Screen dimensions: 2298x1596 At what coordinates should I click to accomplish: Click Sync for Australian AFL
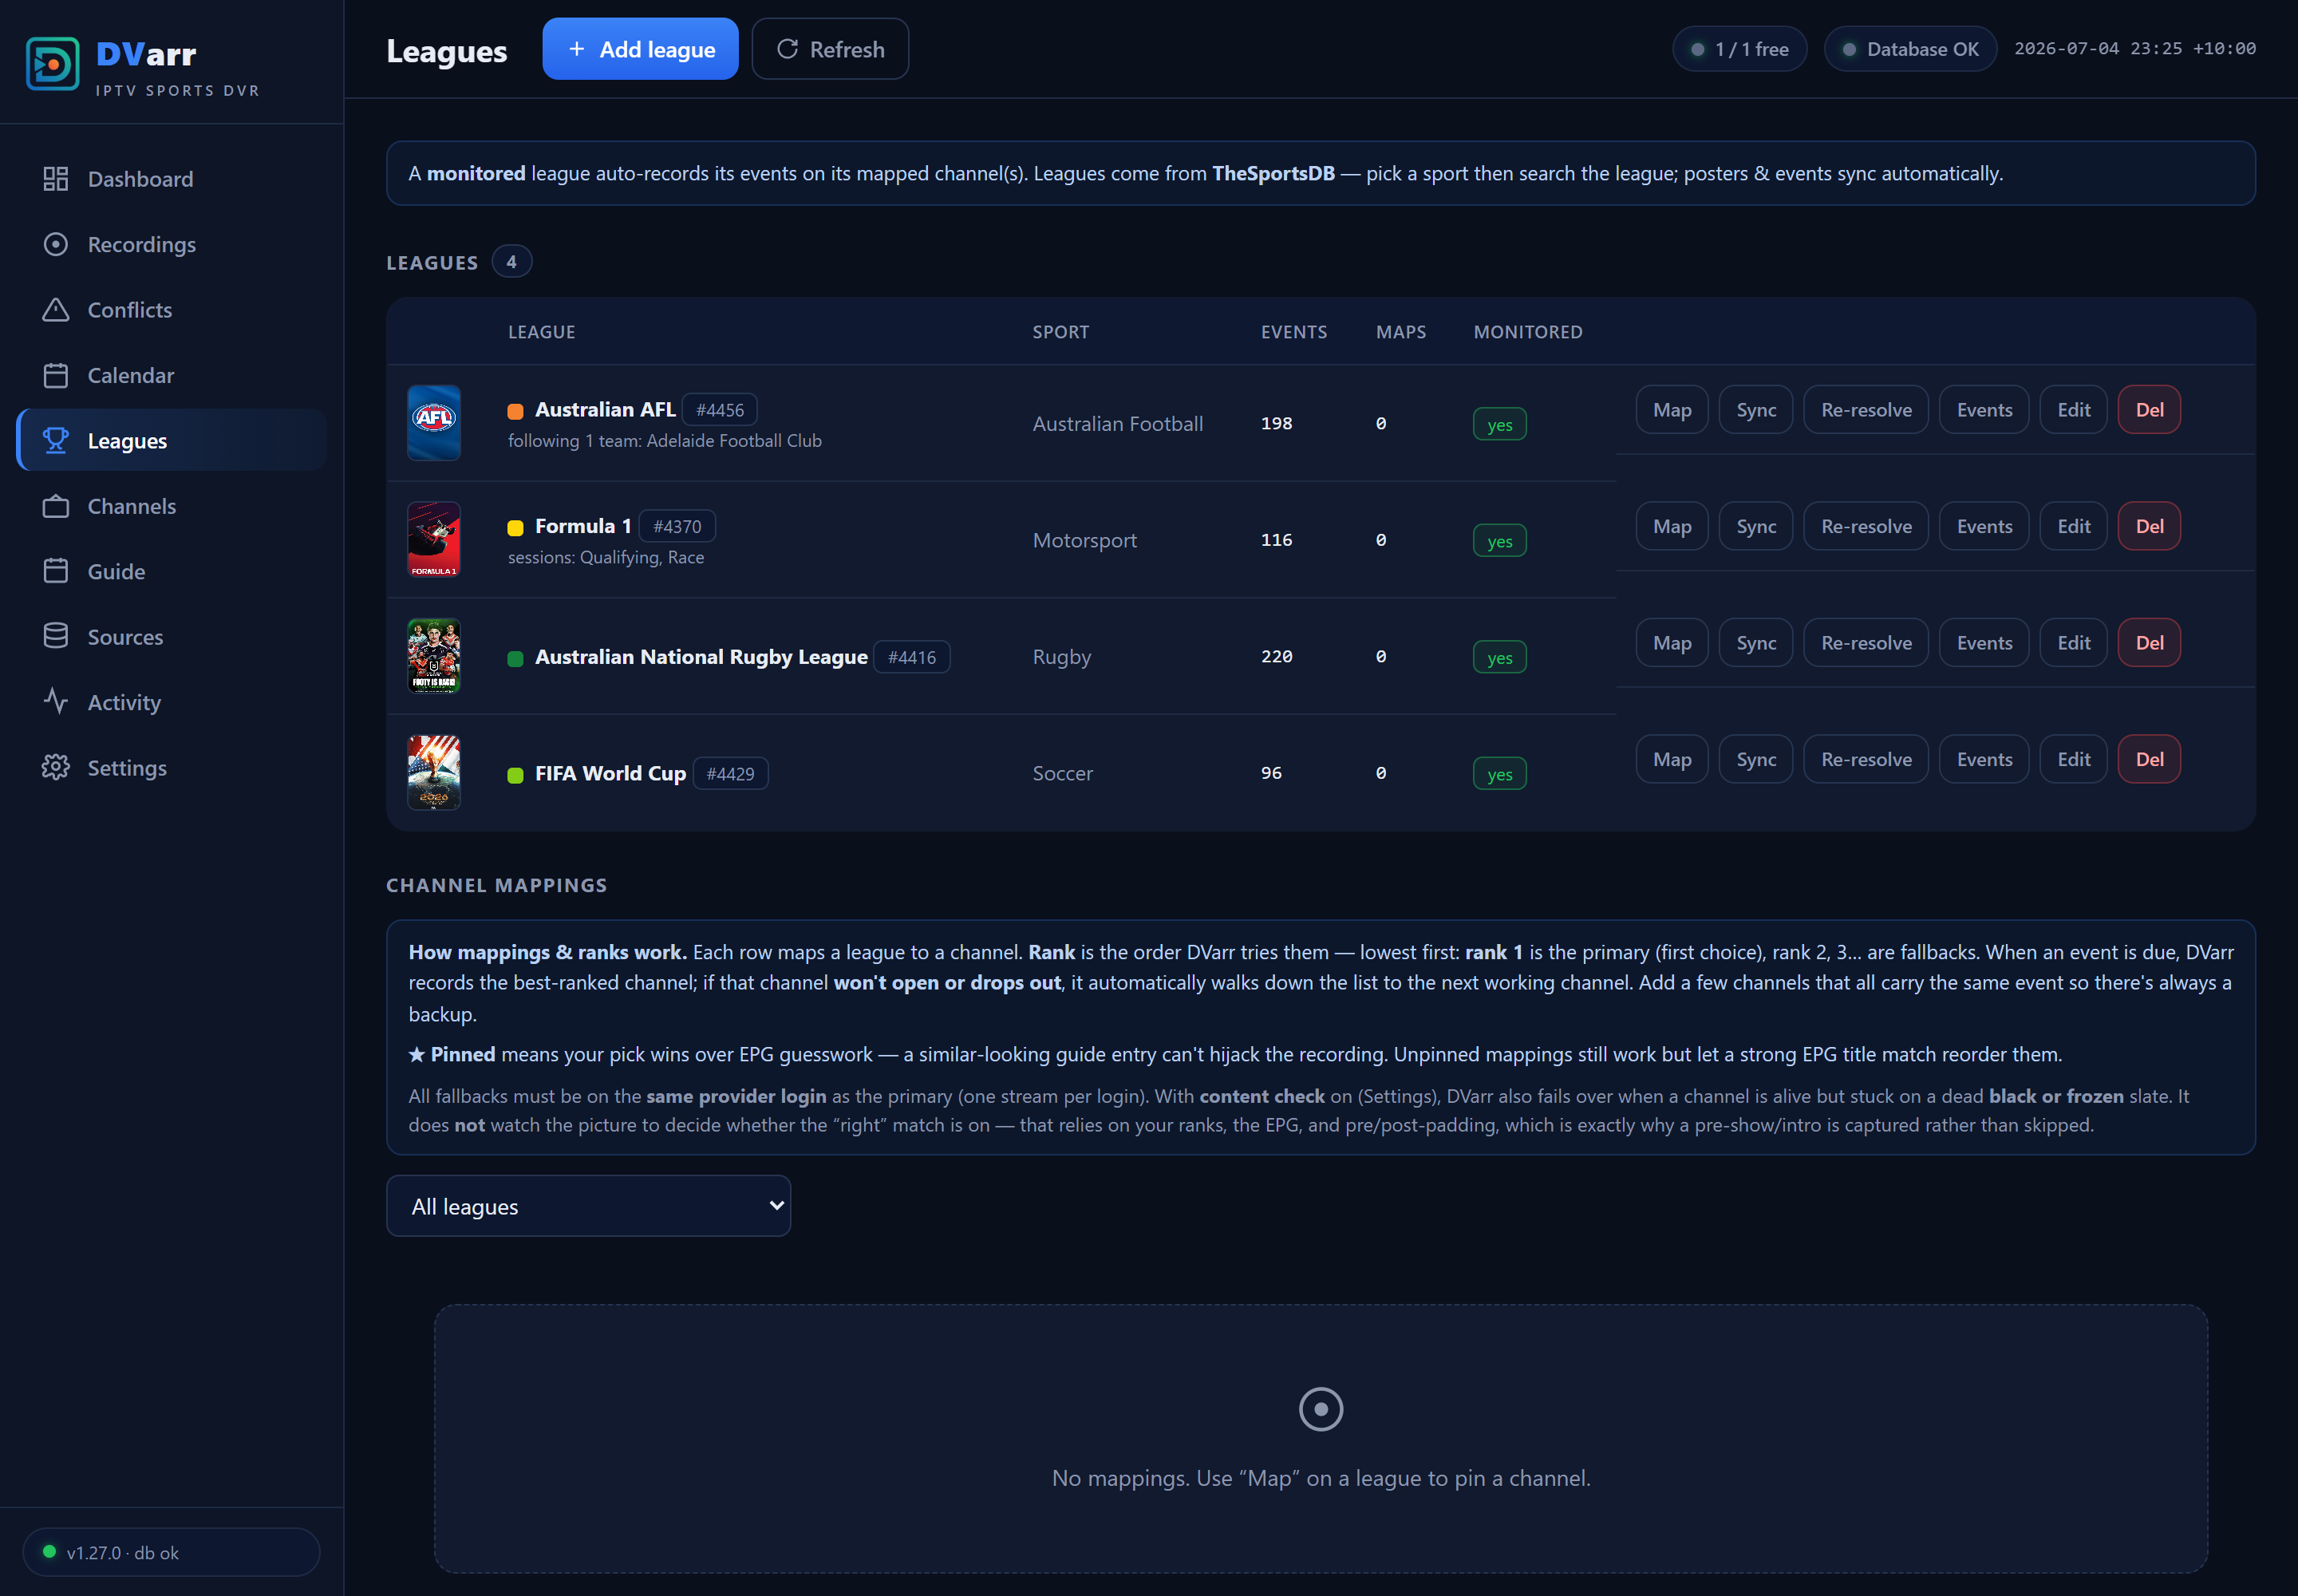pyautogui.click(x=1755, y=410)
